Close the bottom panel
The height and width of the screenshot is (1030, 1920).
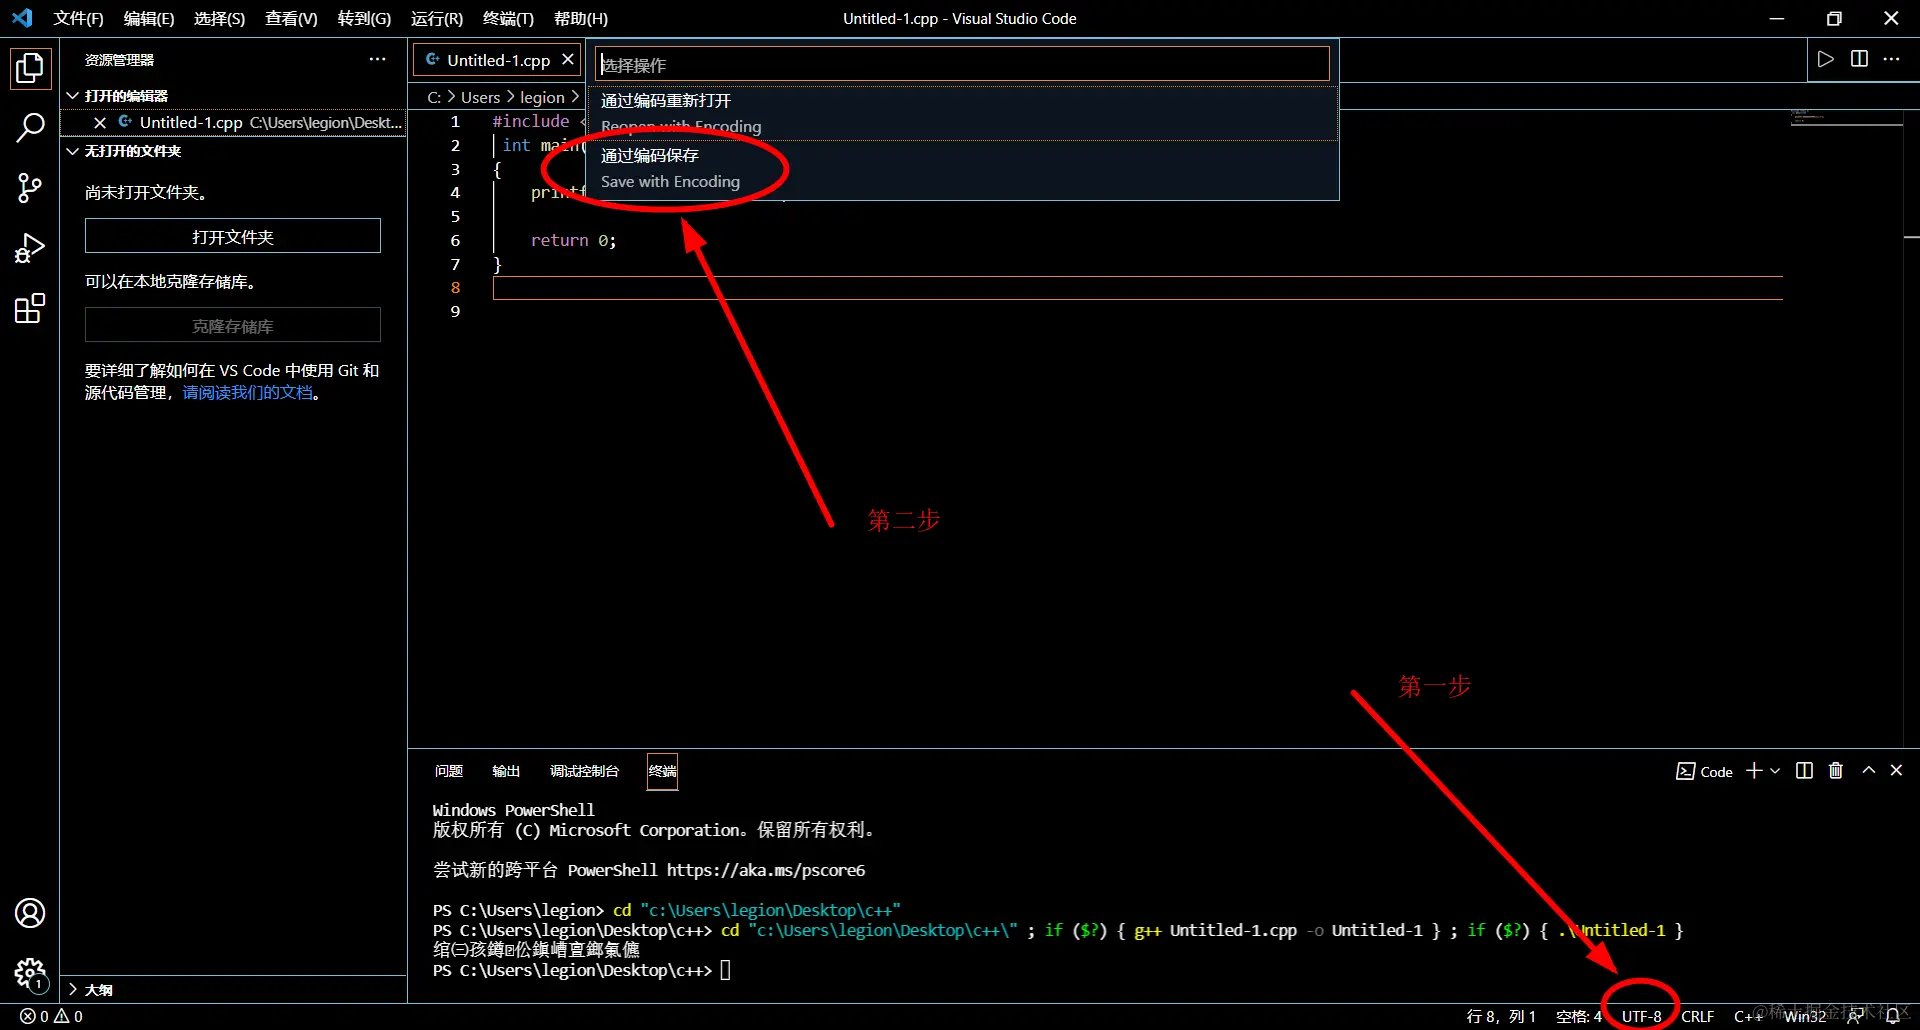[1896, 771]
